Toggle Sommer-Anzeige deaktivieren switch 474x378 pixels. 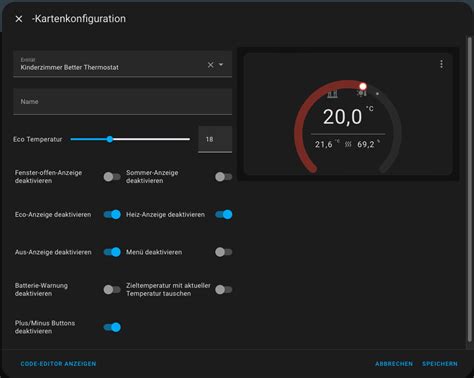tap(223, 177)
